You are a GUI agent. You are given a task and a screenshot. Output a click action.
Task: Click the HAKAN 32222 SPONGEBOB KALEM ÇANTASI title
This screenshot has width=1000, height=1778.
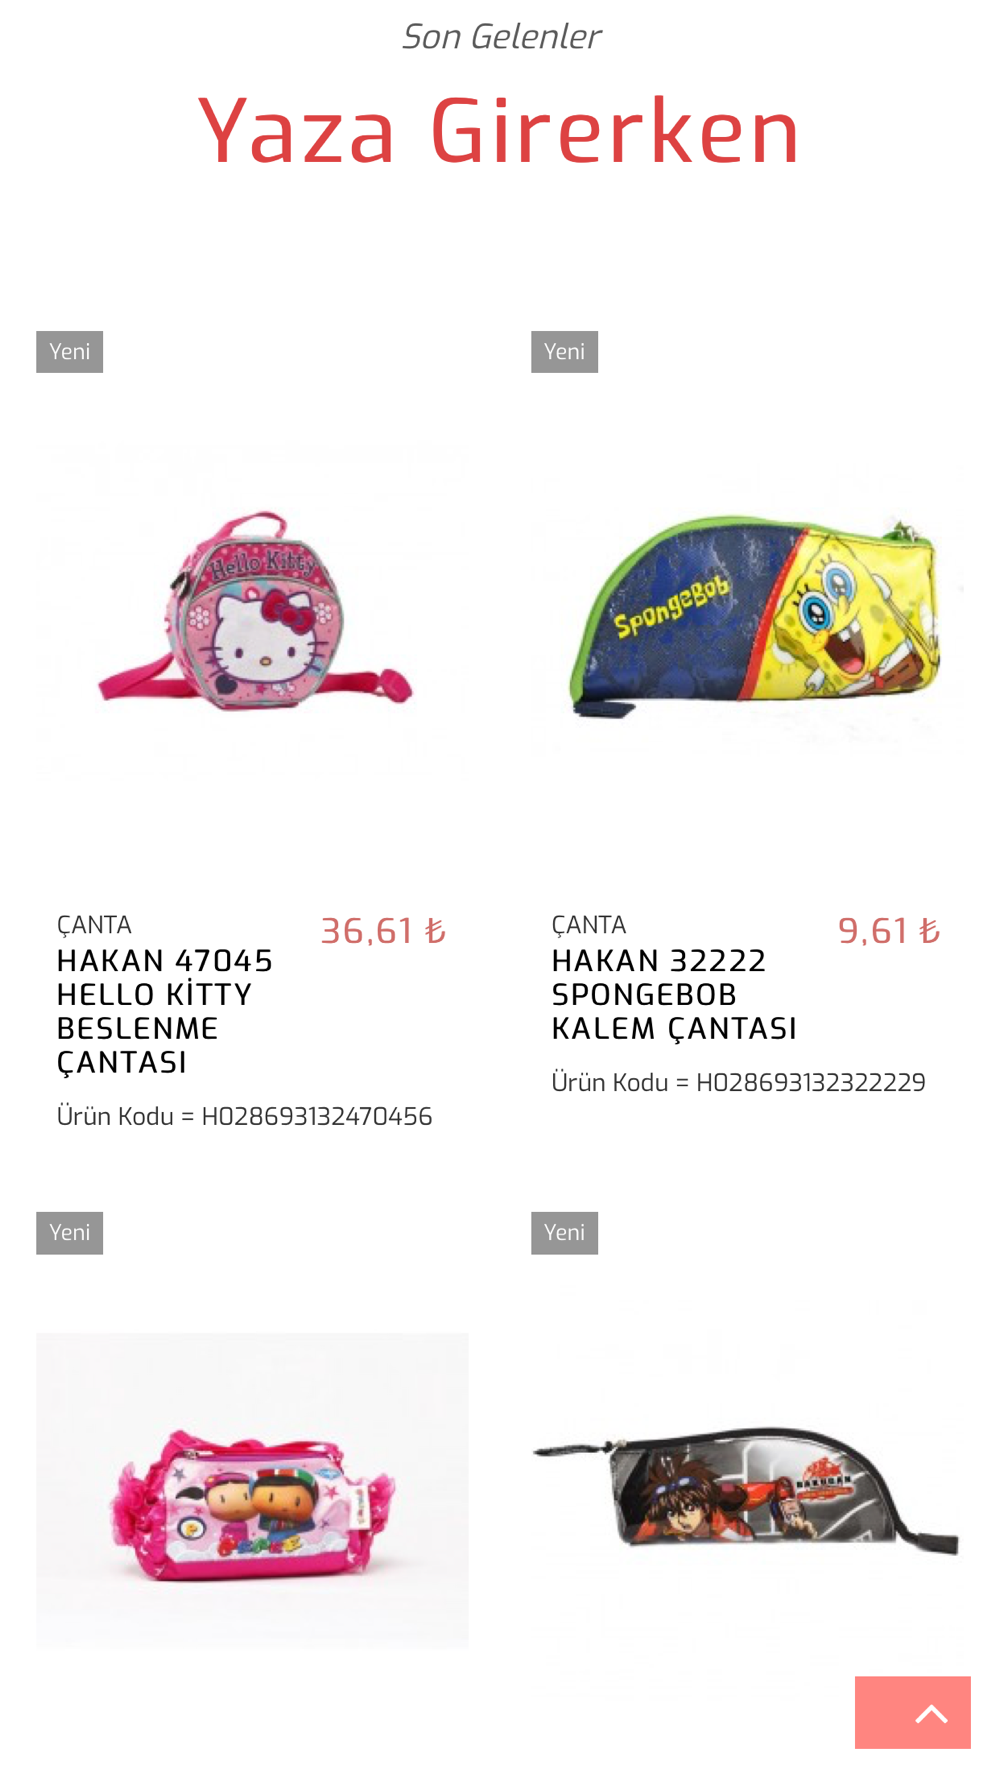[x=674, y=994]
